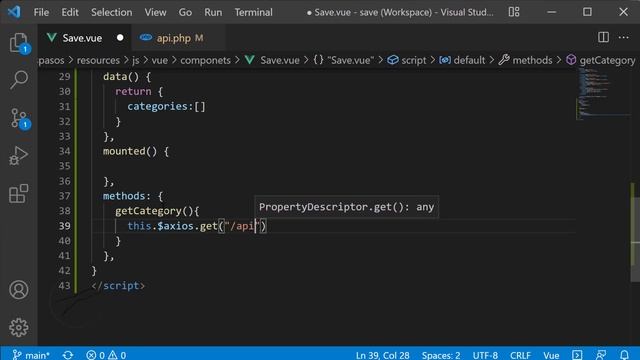
Task: Synchronize changes via the sync icon
Action: (68, 355)
